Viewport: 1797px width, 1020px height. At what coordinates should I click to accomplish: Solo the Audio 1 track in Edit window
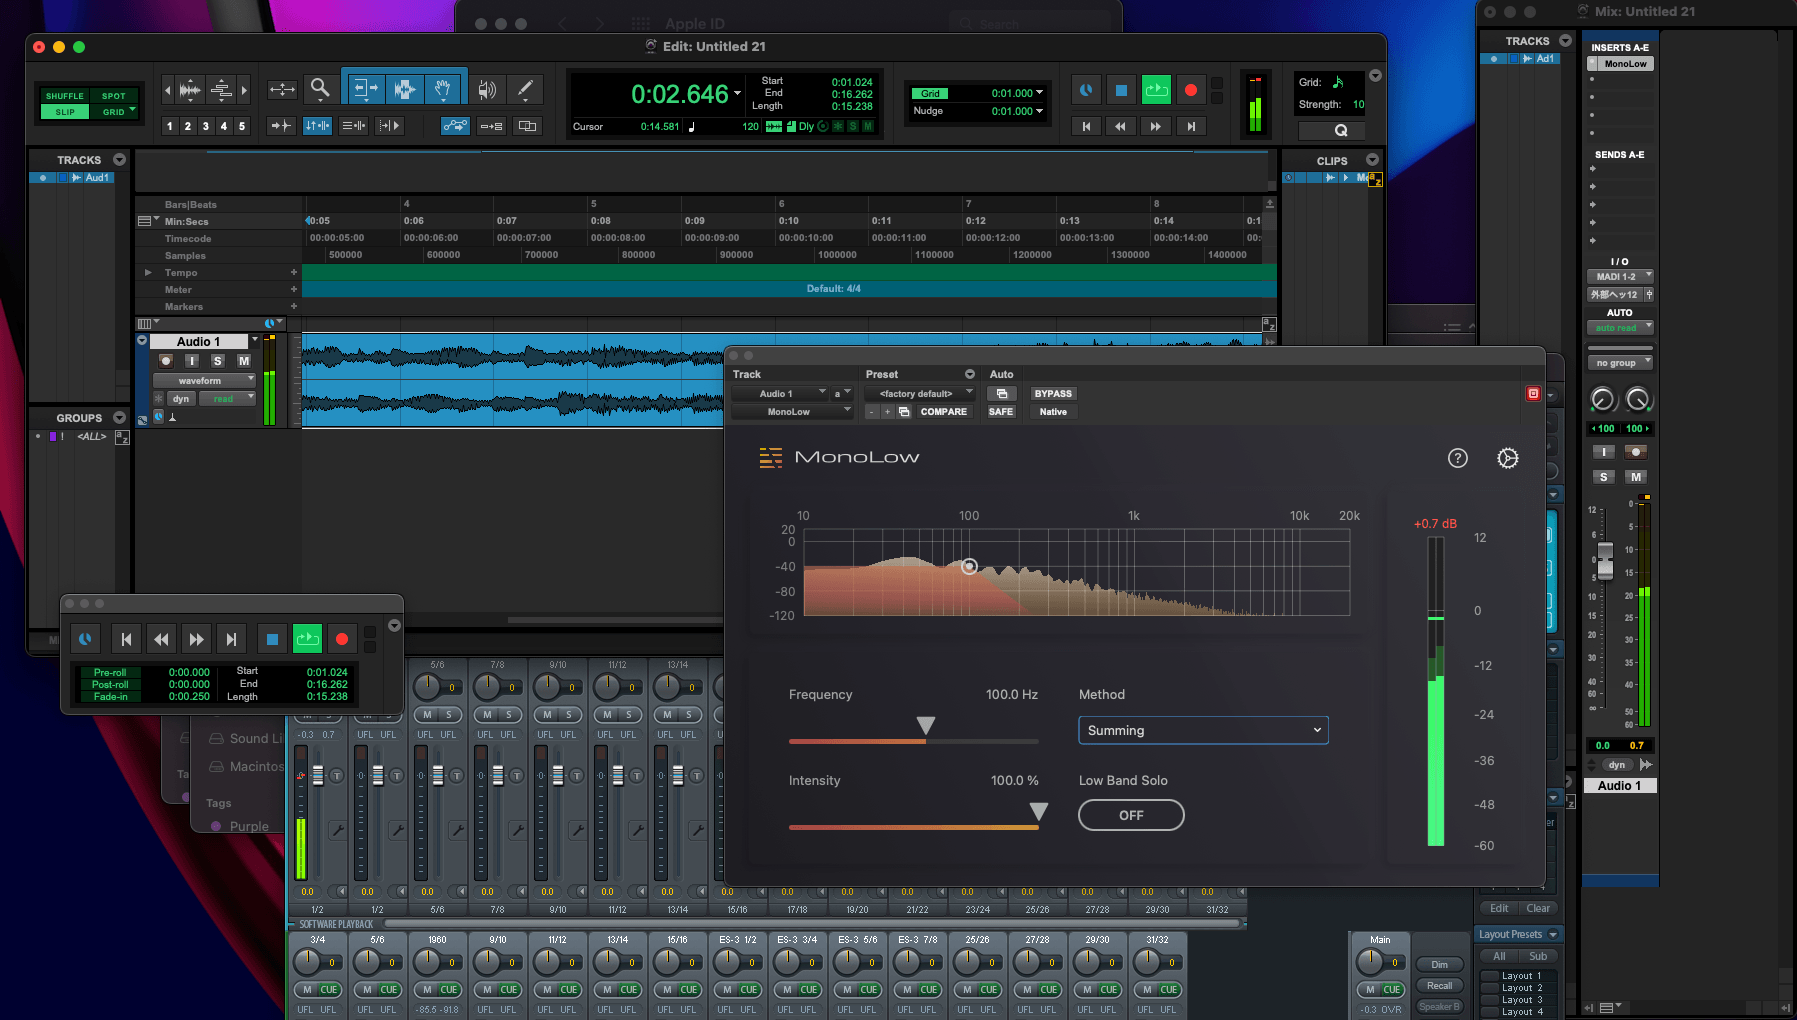pyautogui.click(x=217, y=360)
